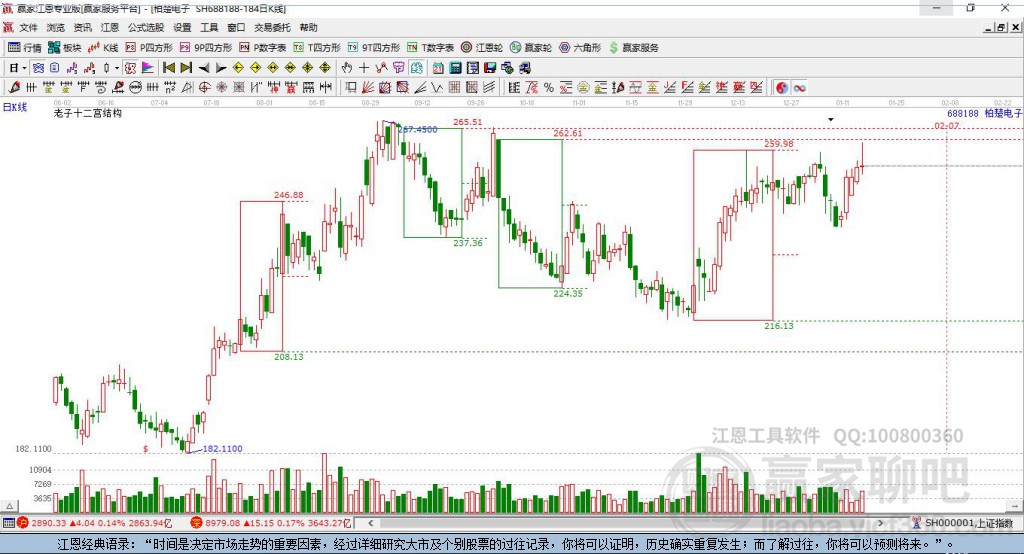The width and height of the screenshot is (1024, 554).
Task: Click the 265.51 price label
Action: (468, 122)
